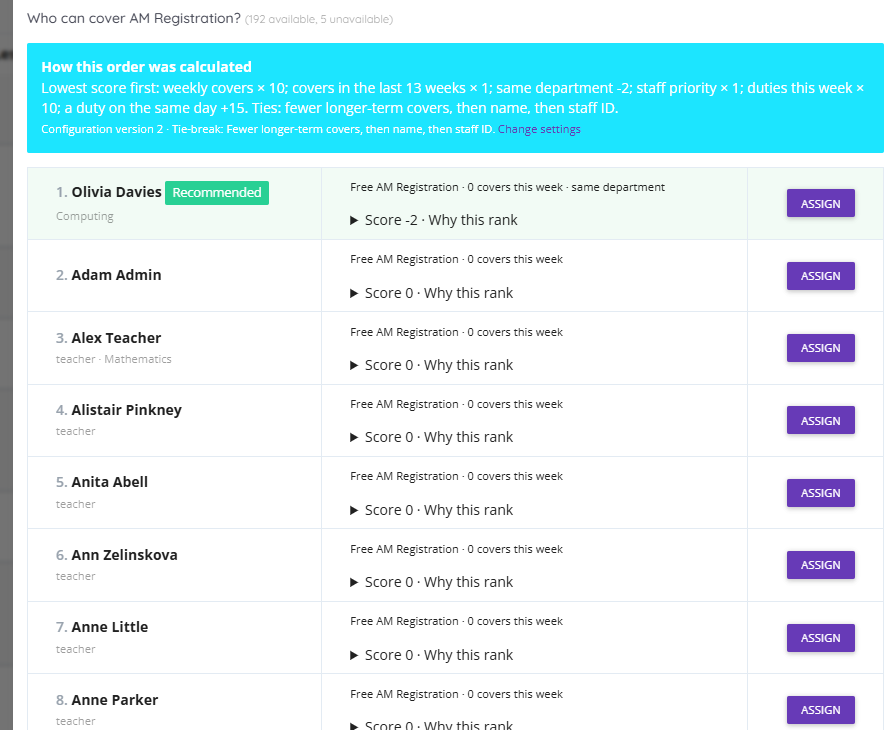
Task: Assign Ann Zelinskova to the cover
Action: [x=820, y=565]
